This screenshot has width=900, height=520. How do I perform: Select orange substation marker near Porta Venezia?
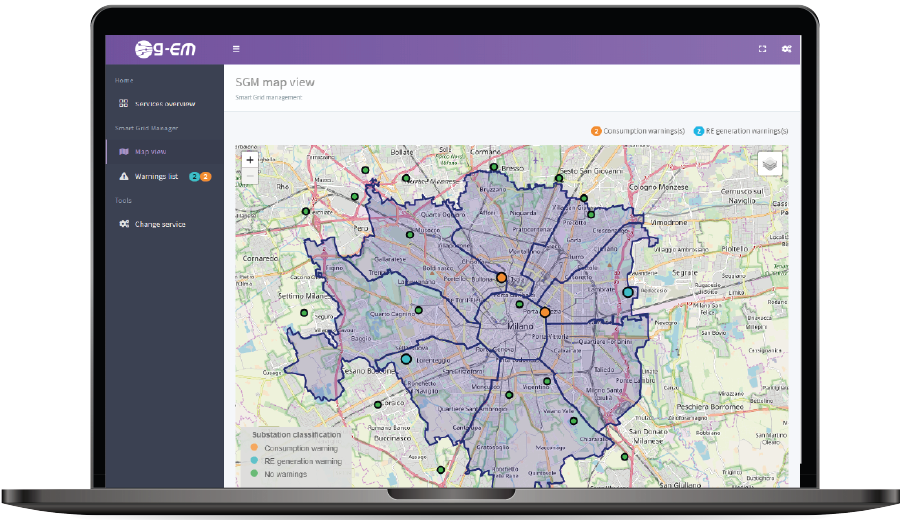(x=545, y=312)
